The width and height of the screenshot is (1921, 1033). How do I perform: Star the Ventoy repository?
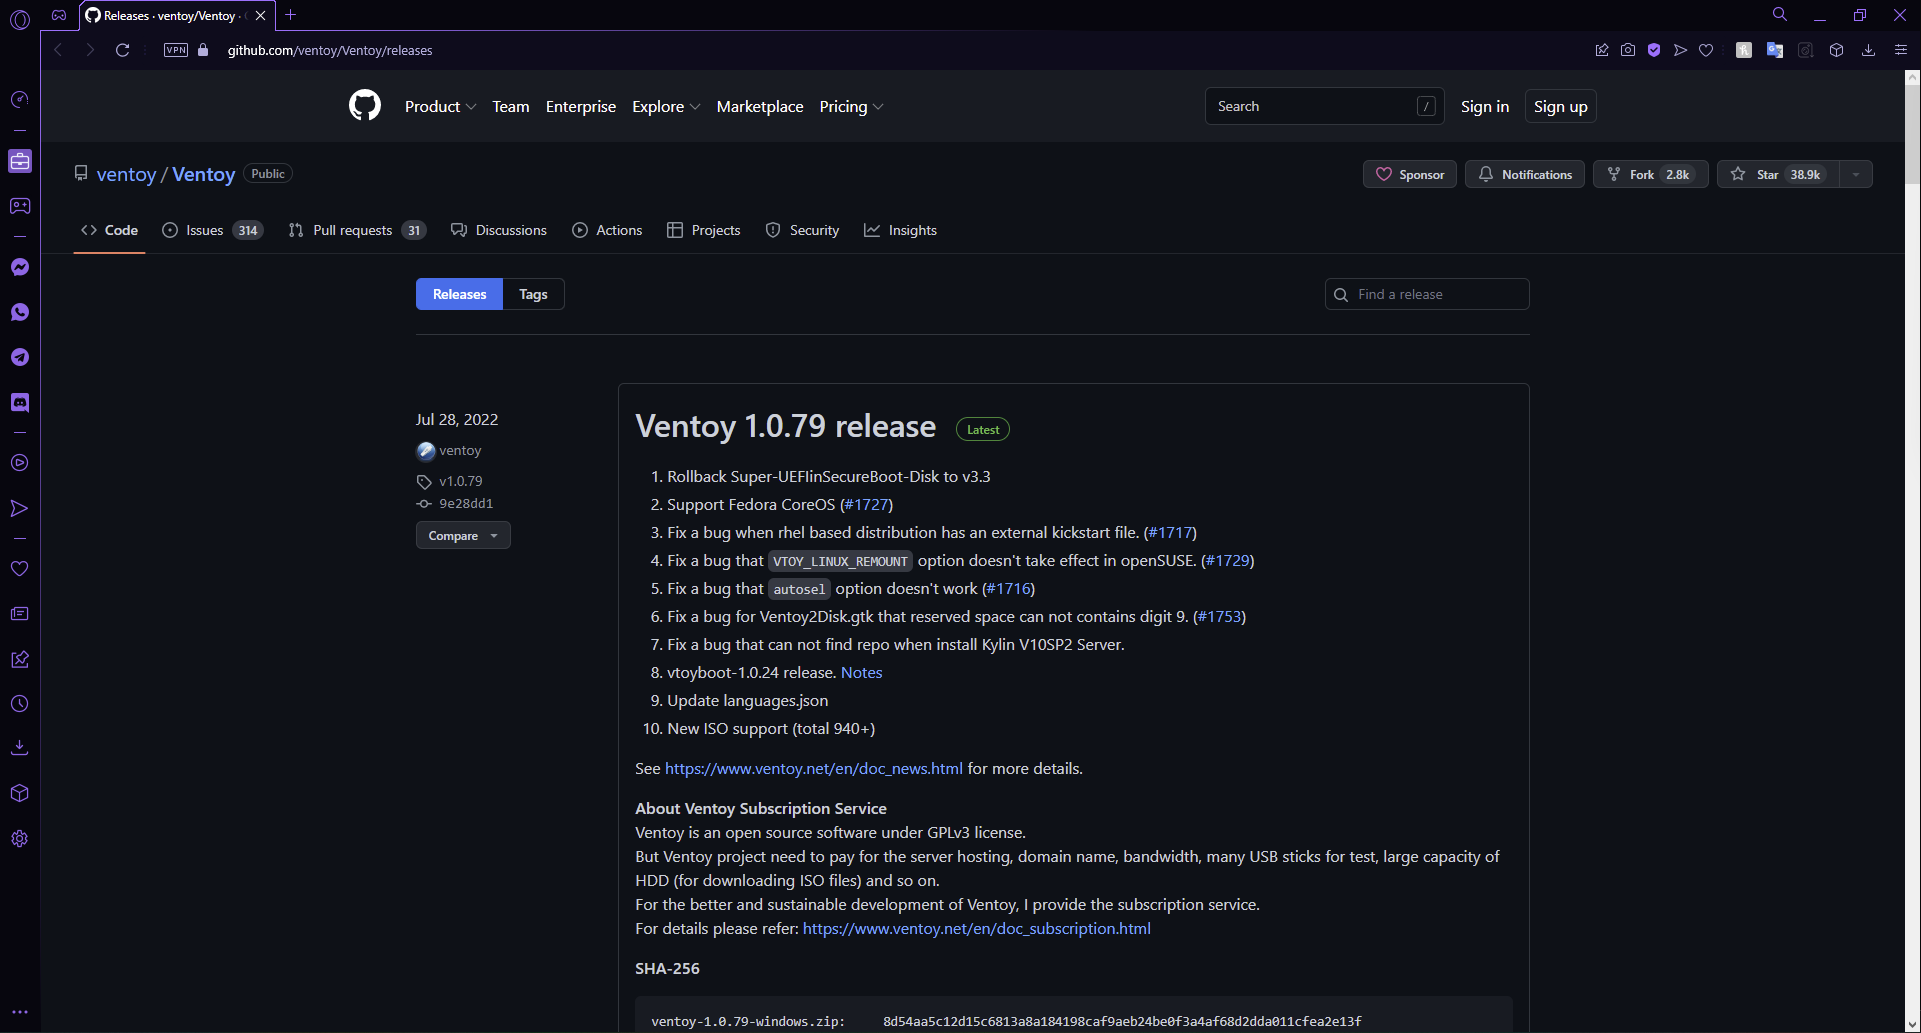click(1779, 174)
